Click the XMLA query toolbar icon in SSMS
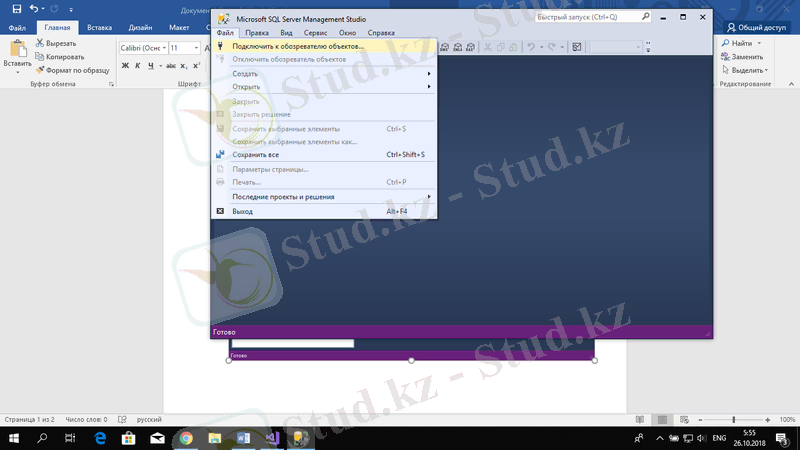The width and height of the screenshot is (800, 450). pyautogui.click(x=458, y=47)
